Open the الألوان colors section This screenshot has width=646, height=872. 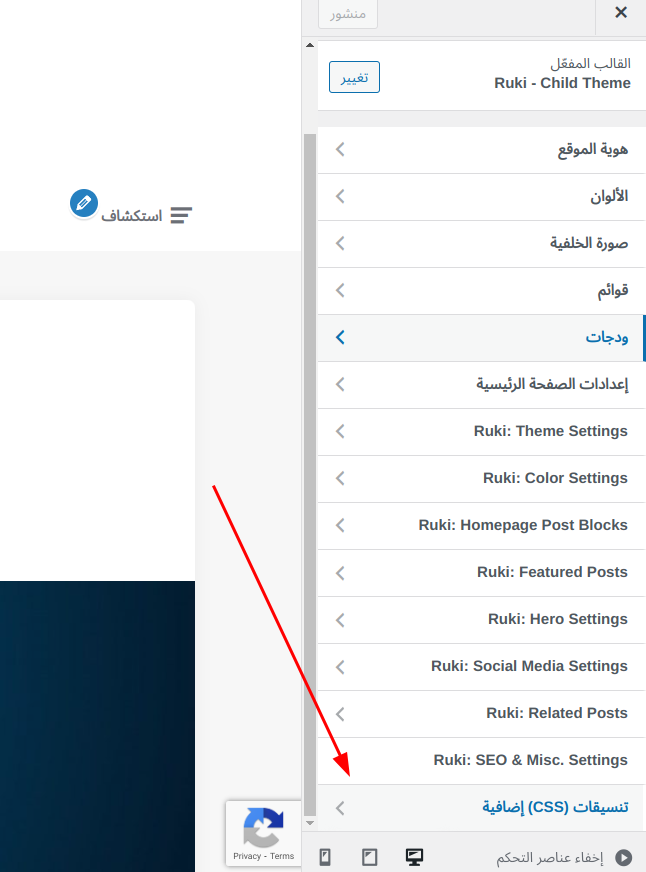tap(481, 197)
